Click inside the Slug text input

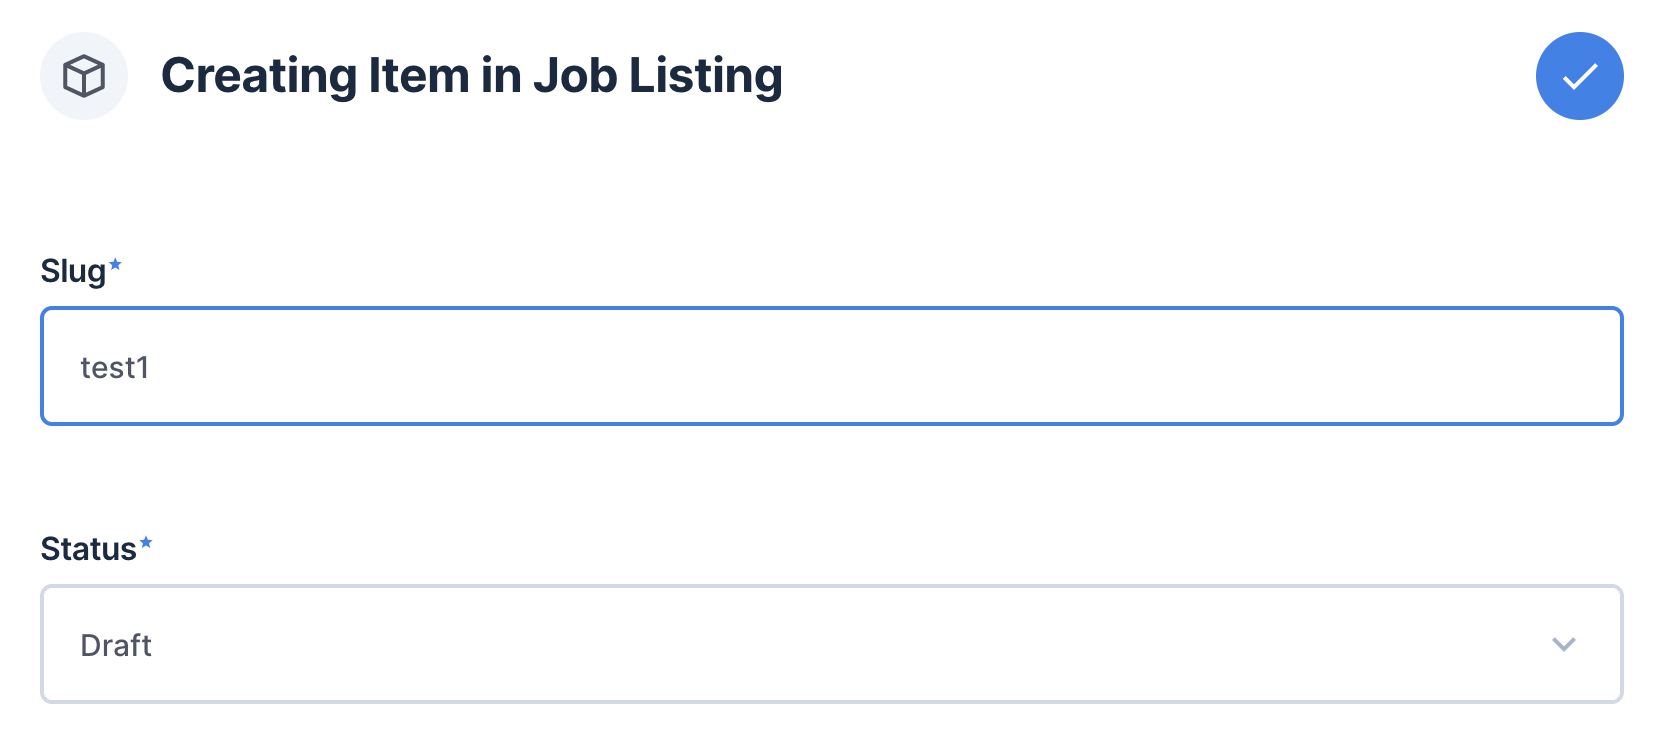(831, 366)
